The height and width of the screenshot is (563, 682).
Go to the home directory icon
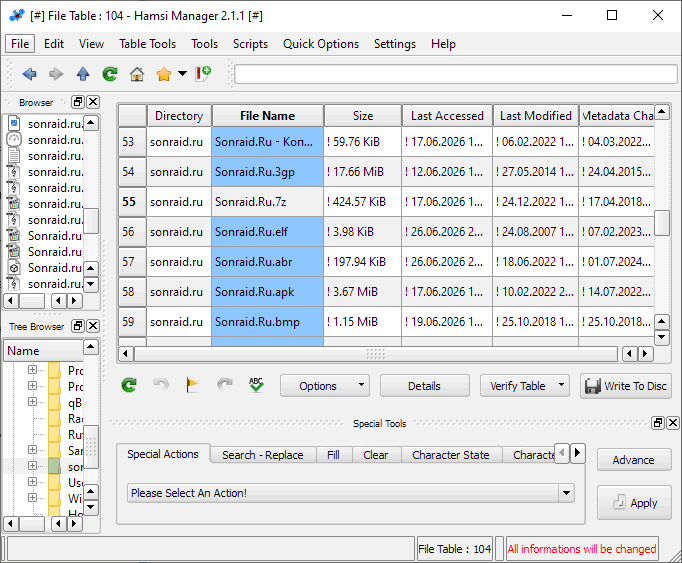(137, 74)
